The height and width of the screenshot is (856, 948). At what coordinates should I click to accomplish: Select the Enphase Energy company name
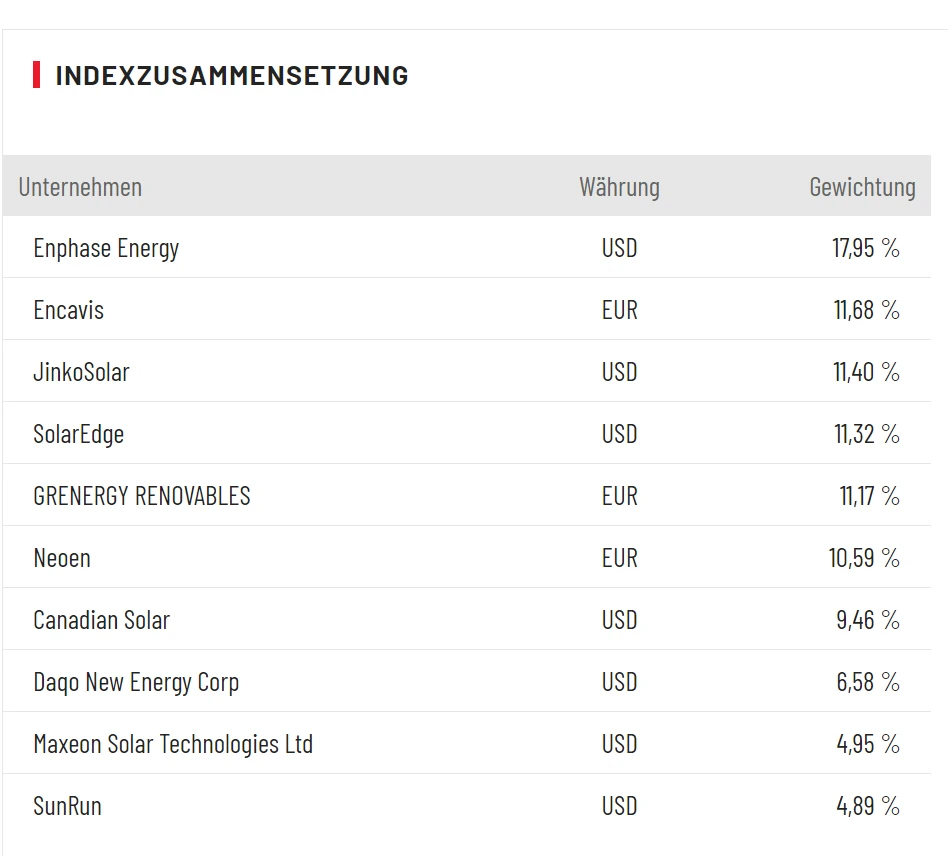106,248
